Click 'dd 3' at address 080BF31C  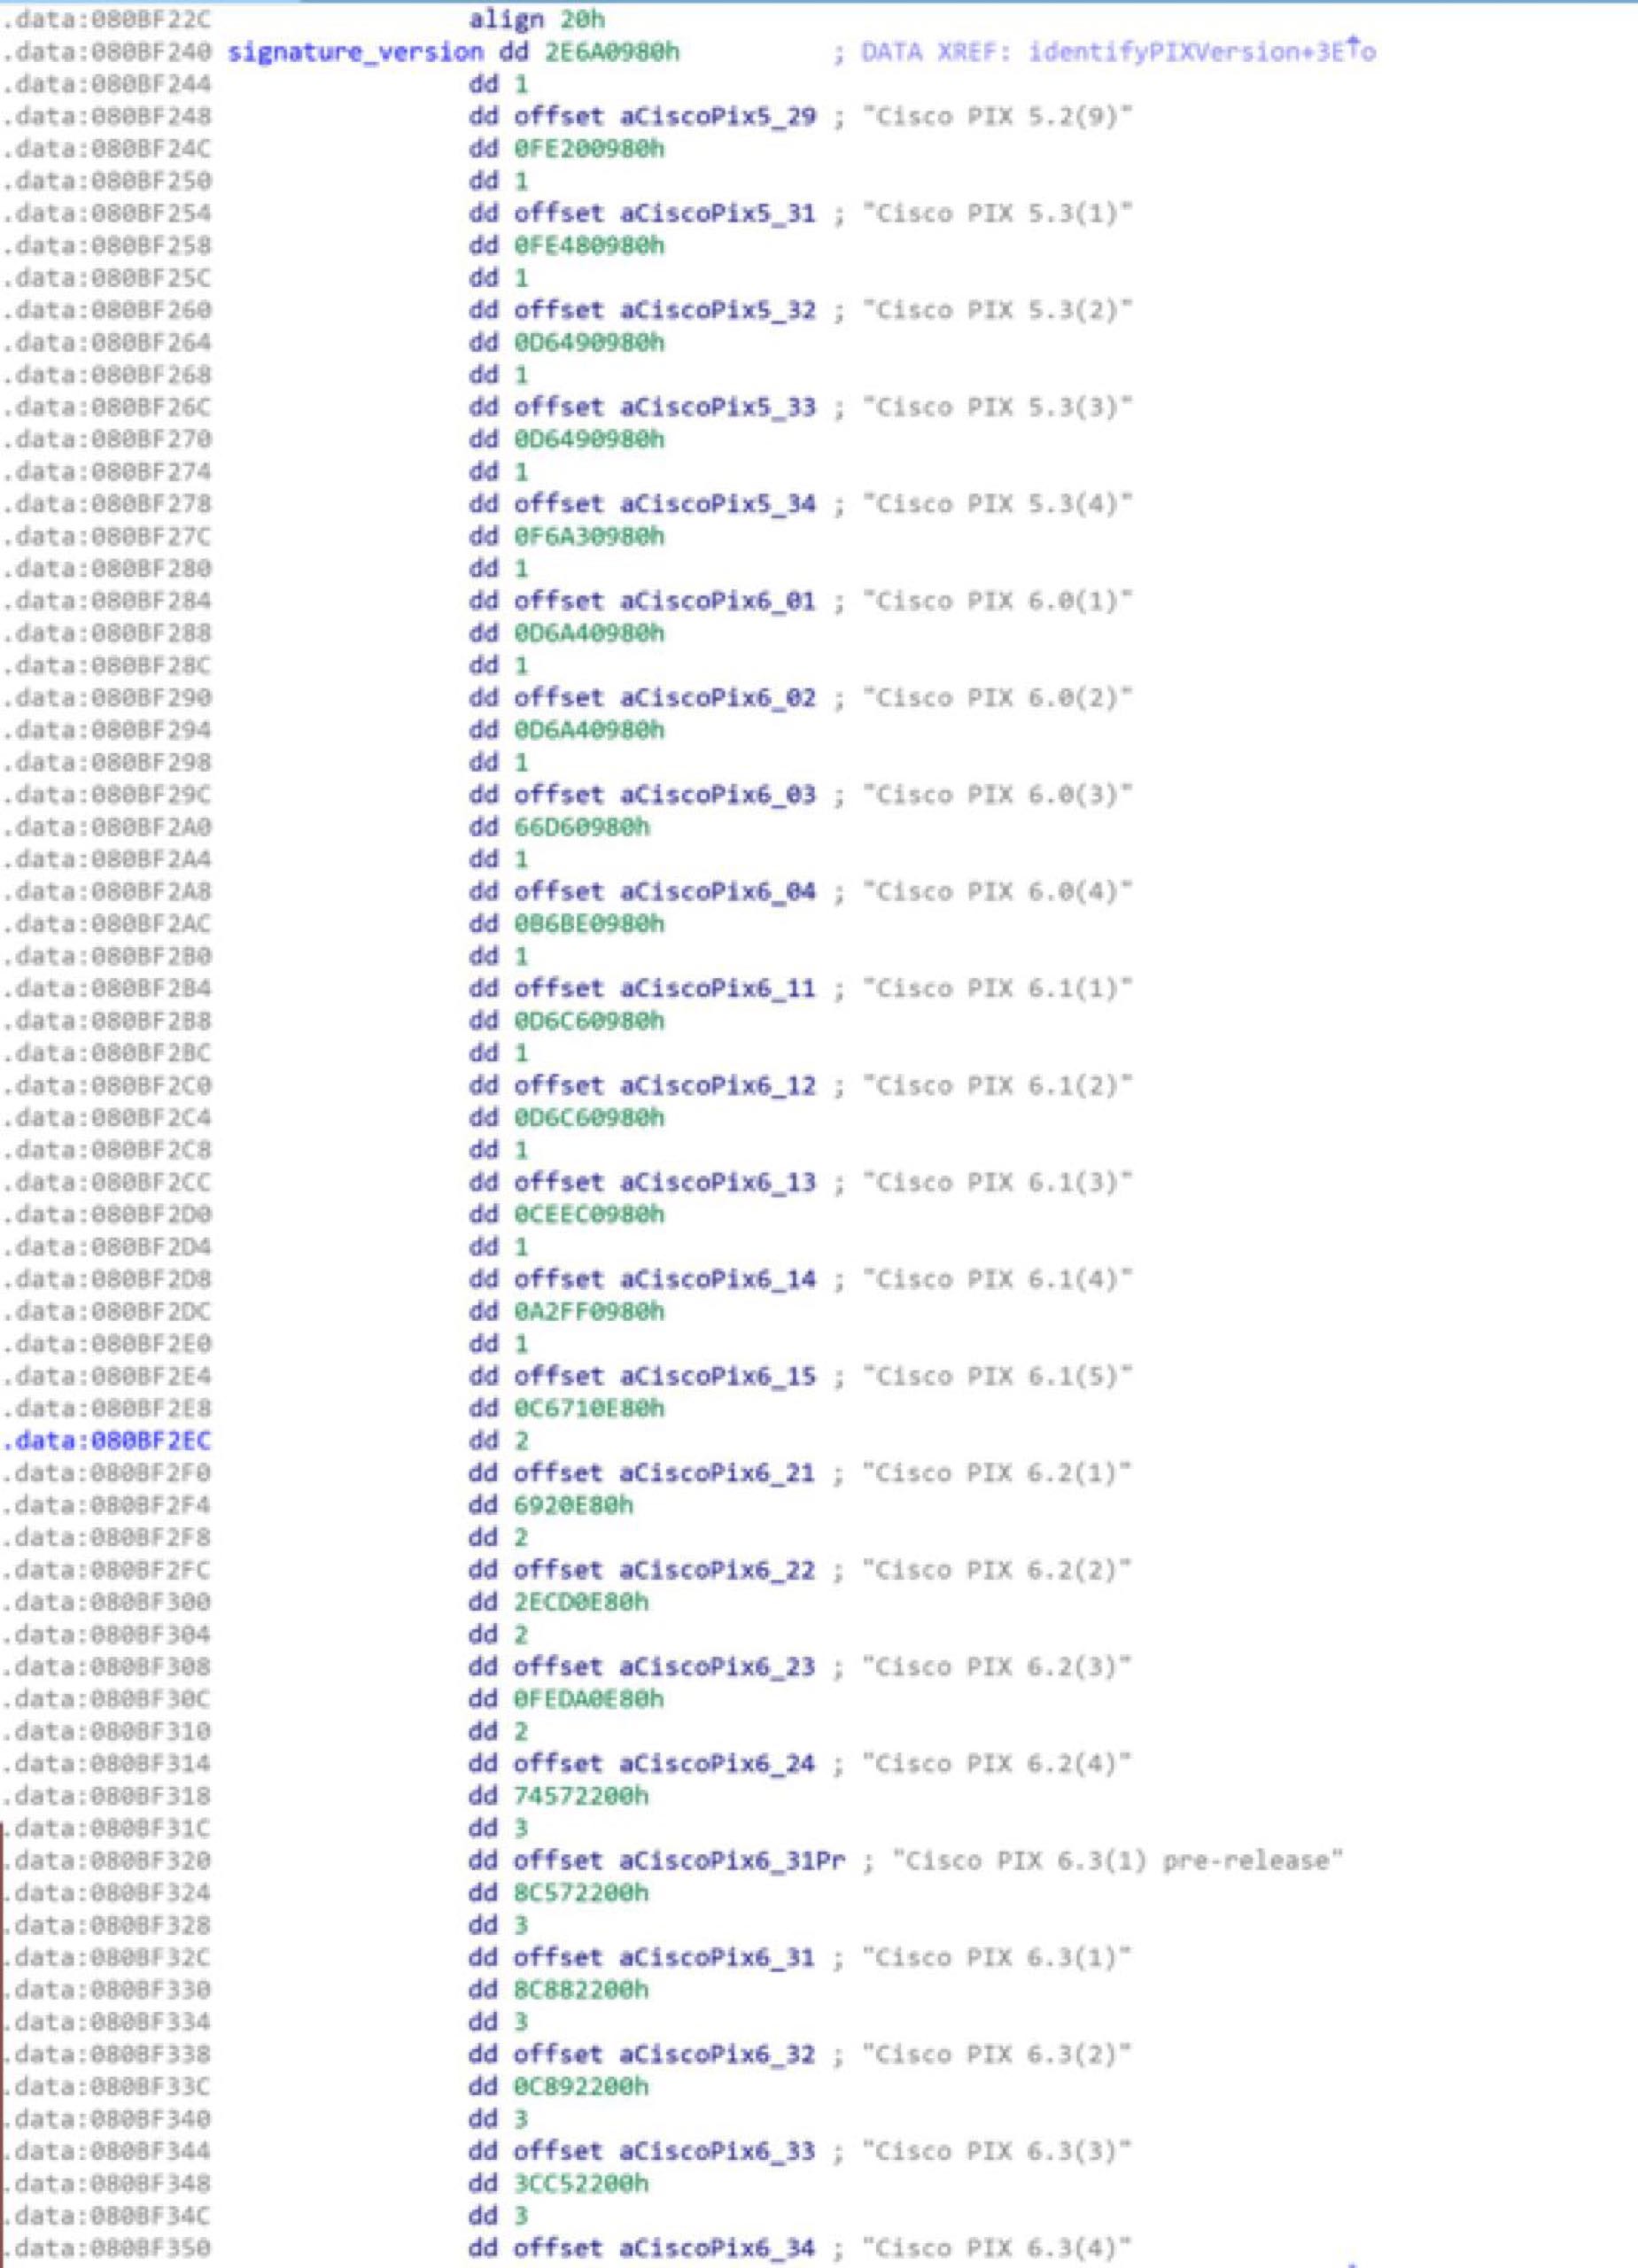coord(498,1828)
